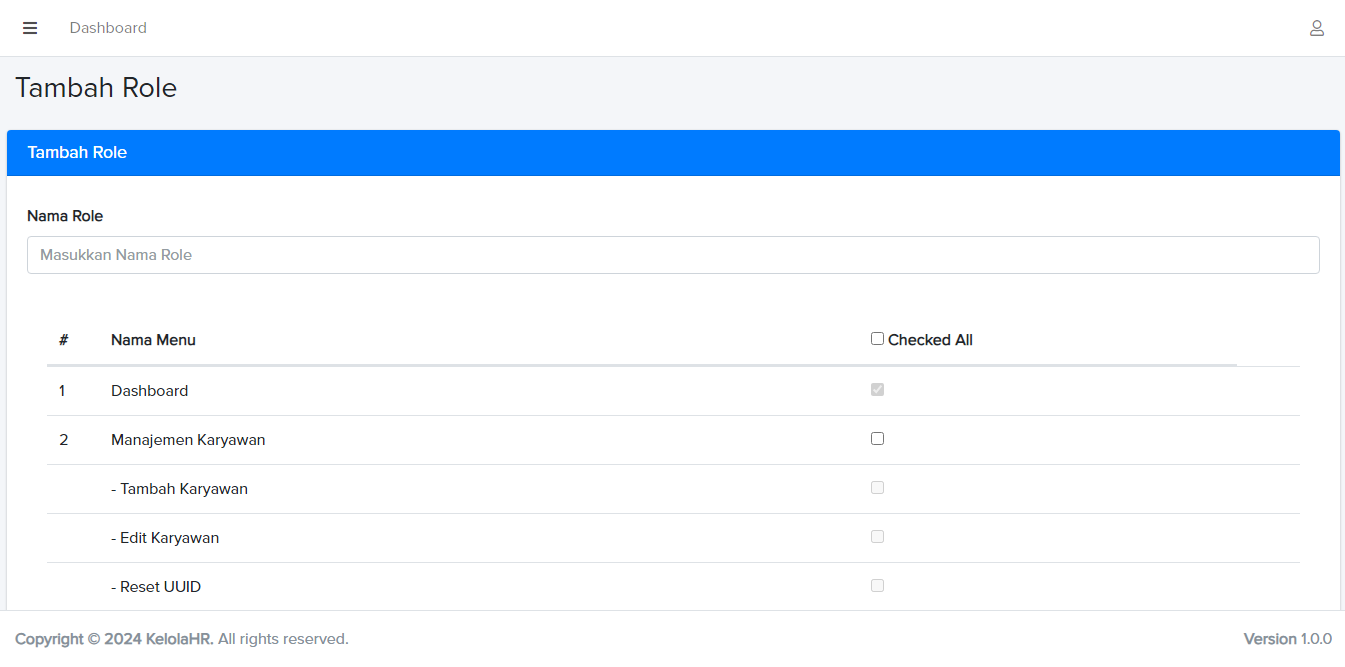
Task: Click the Nama Menu column header
Action: [153, 340]
